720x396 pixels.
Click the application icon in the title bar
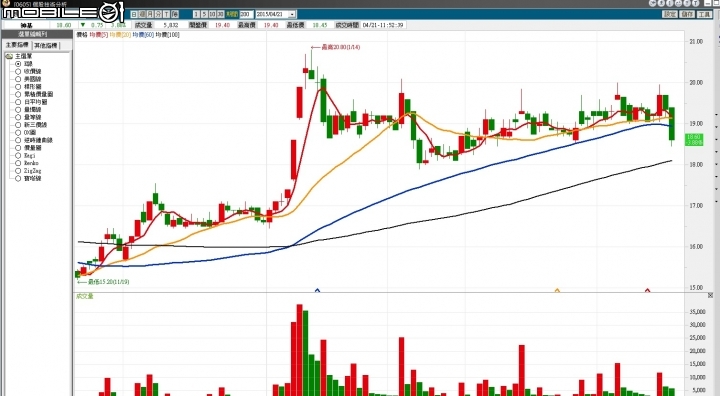pyautogui.click(x=6, y=3)
